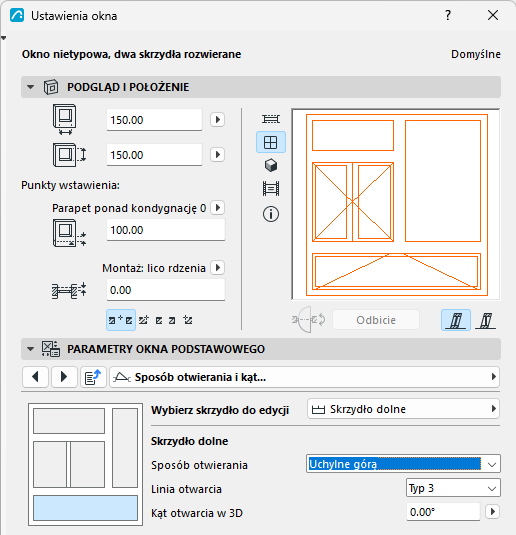Click the window preview image

click(x=396, y=204)
